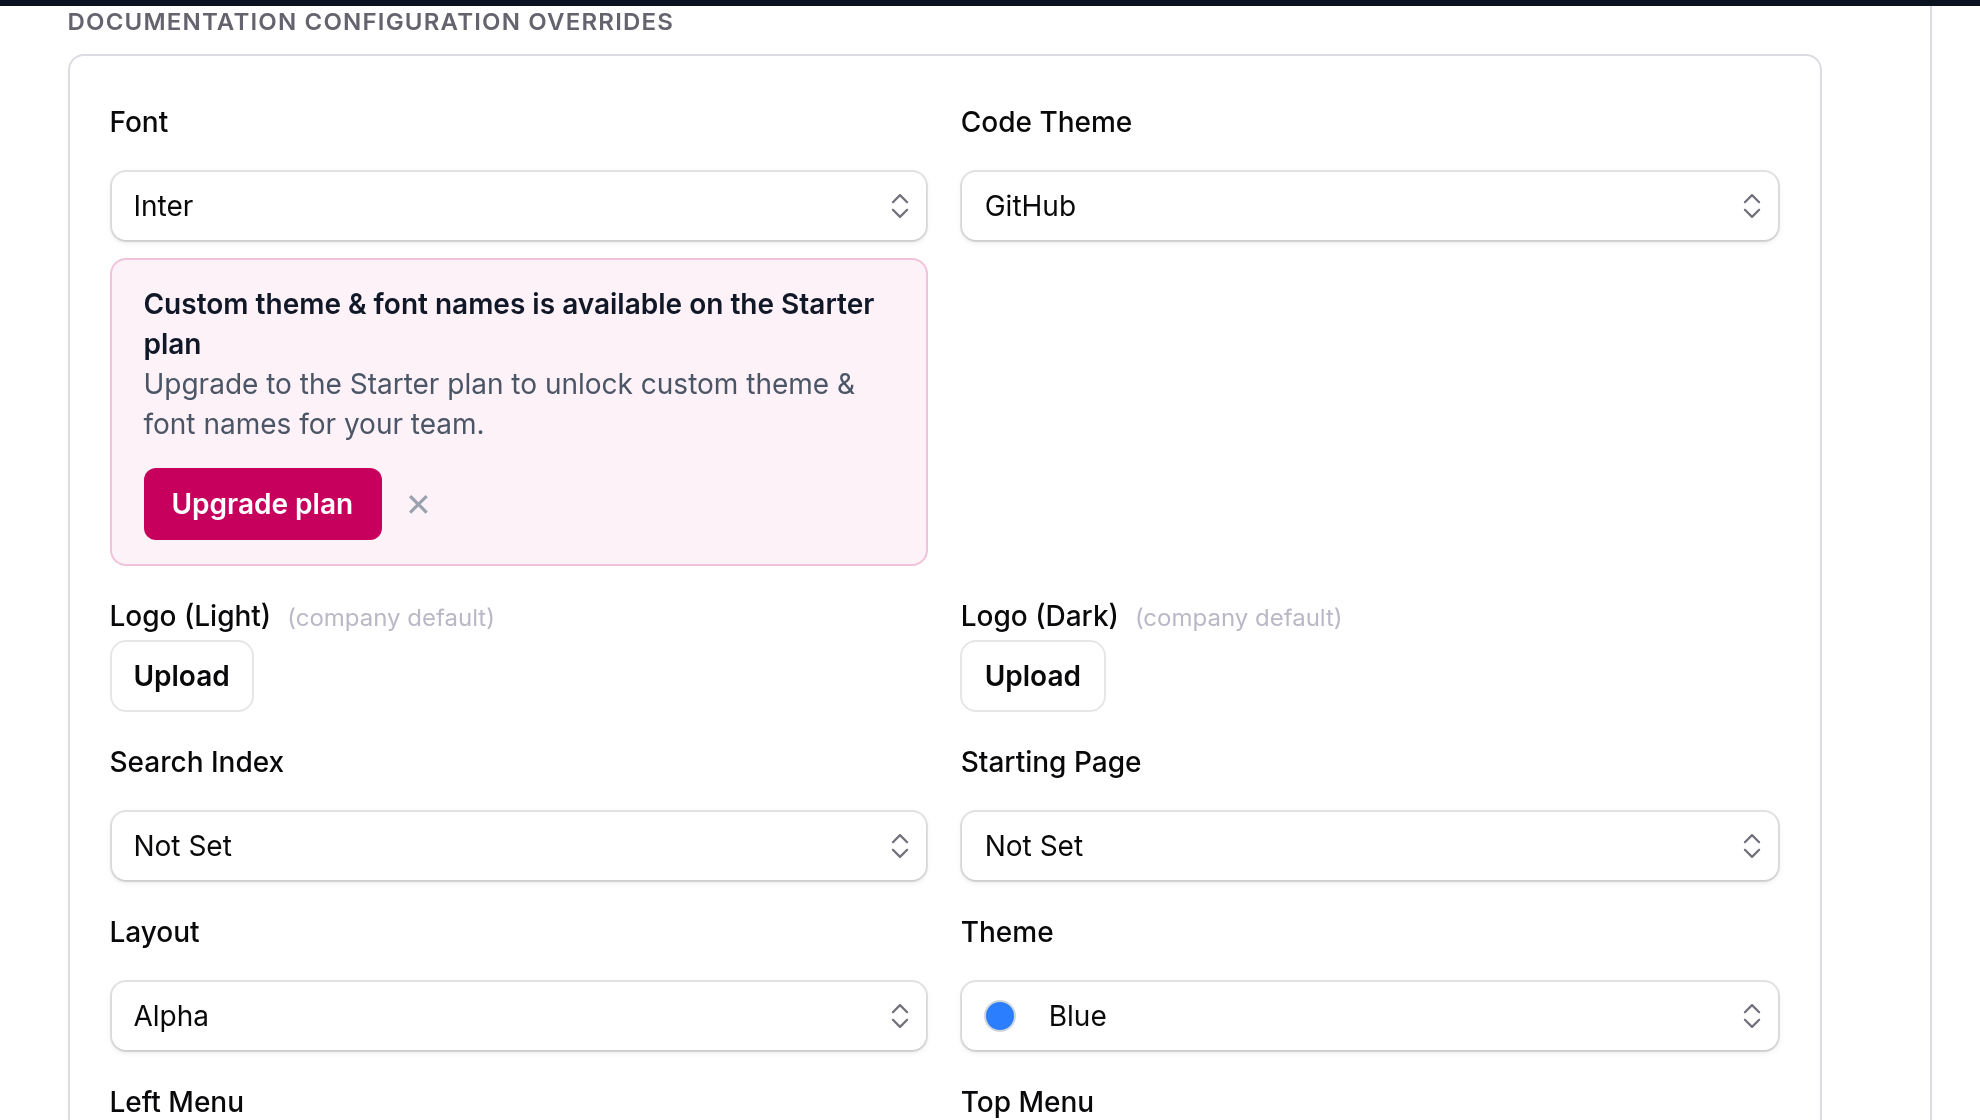Image resolution: width=1980 pixels, height=1120 pixels.
Task: Click the Theme chevron arrows
Action: 1752,1016
